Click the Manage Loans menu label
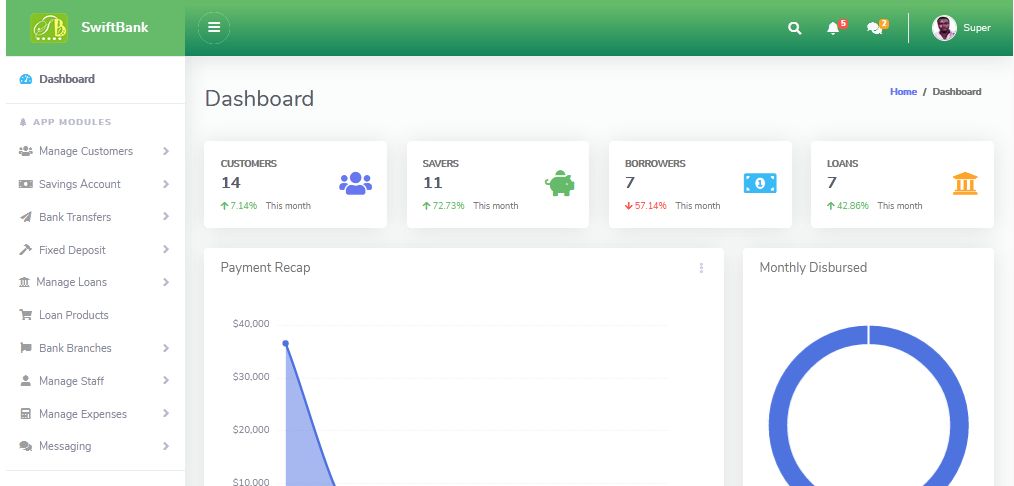 click(71, 282)
